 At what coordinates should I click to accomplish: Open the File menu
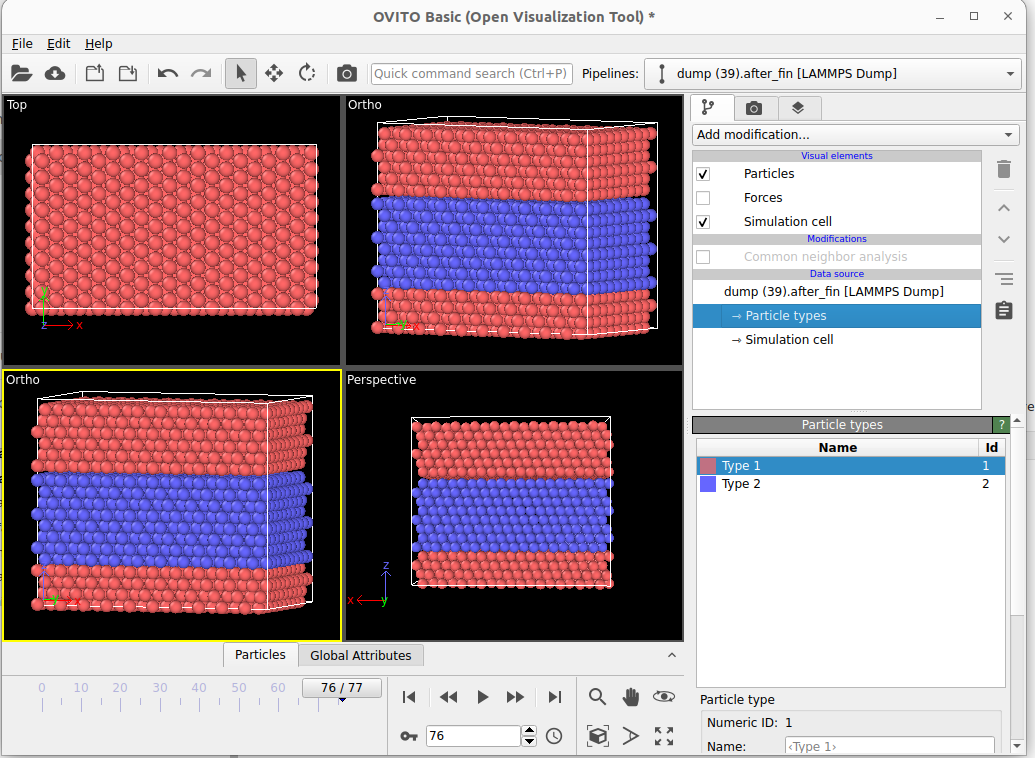click(x=22, y=44)
